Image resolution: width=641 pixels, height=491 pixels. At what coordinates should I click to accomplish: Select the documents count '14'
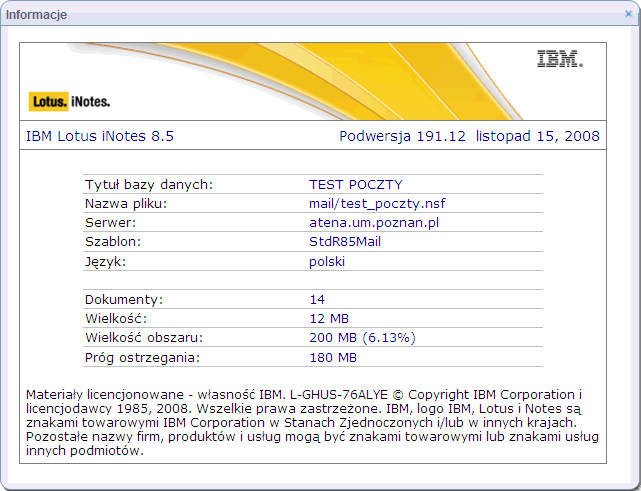[x=317, y=300]
